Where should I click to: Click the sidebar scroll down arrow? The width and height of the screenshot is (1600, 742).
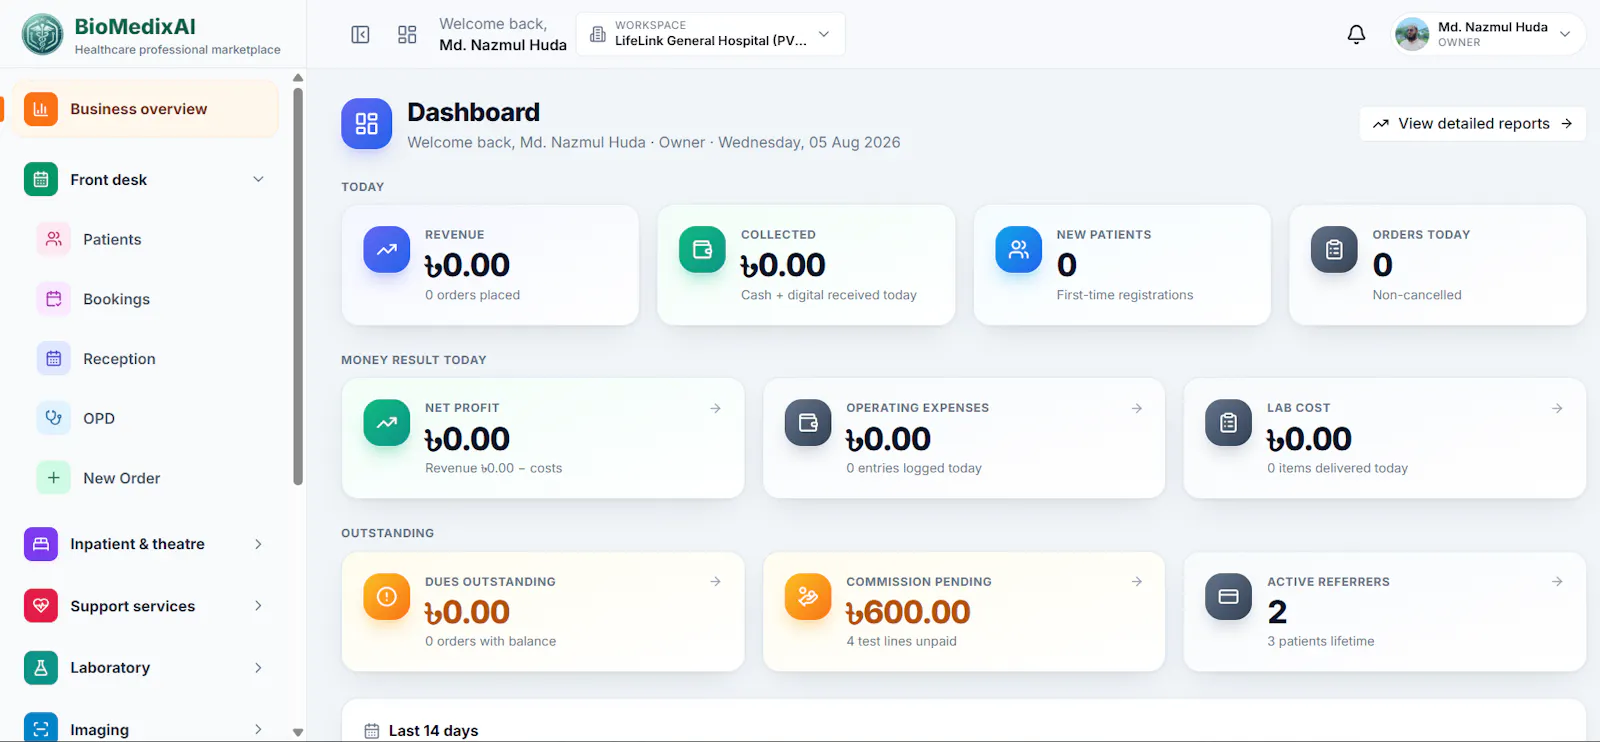point(298,732)
